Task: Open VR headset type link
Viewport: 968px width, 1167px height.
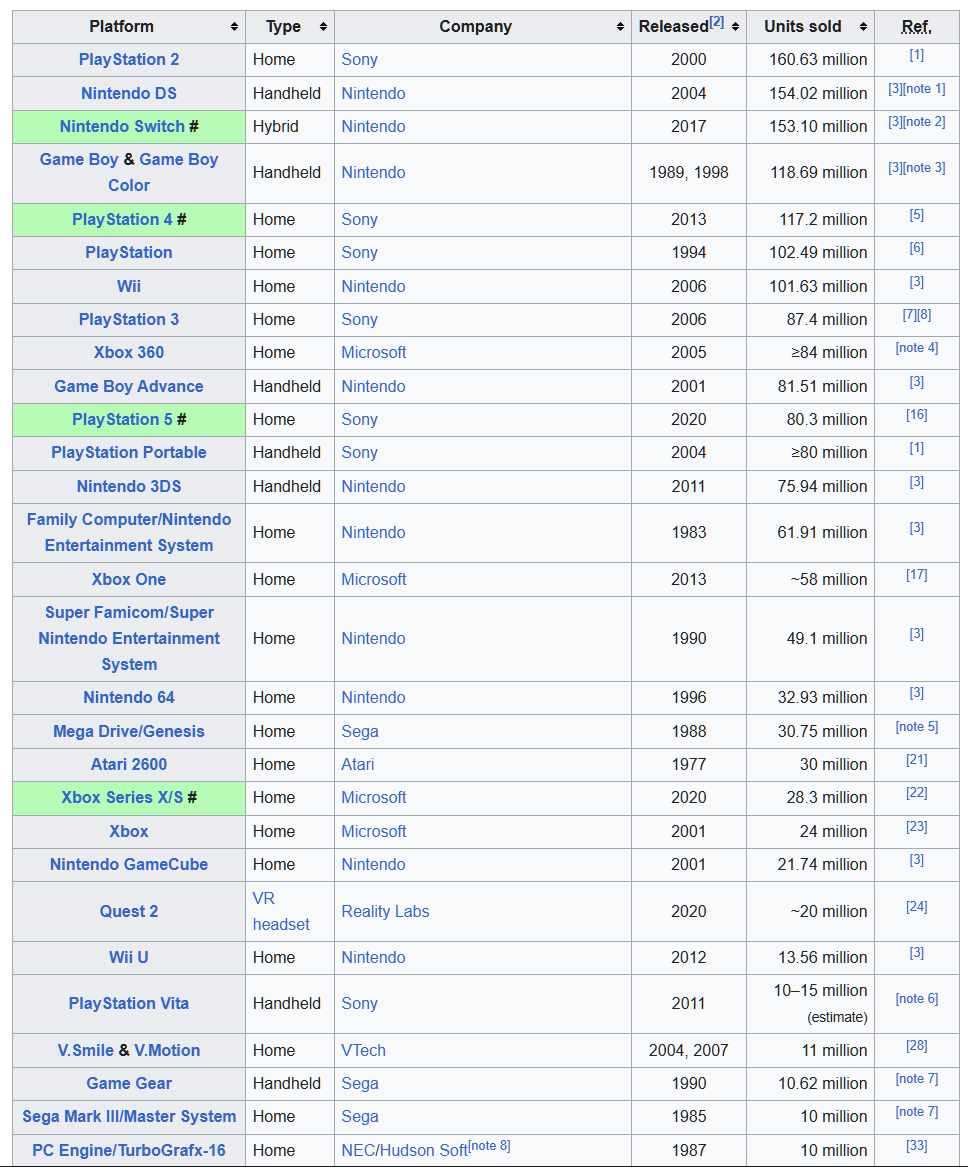Action: coord(281,911)
